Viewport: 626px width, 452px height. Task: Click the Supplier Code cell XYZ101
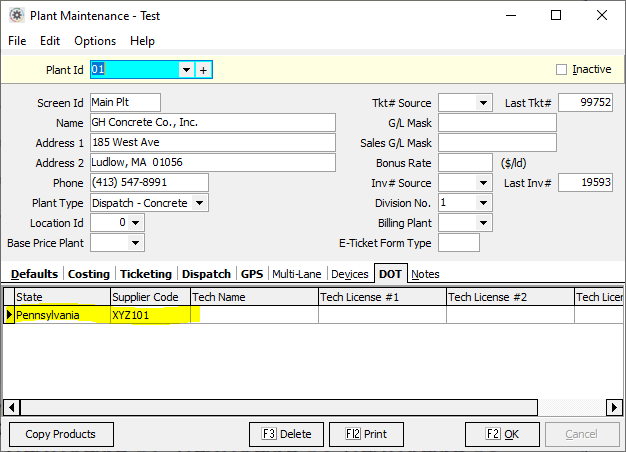[x=150, y=315]
